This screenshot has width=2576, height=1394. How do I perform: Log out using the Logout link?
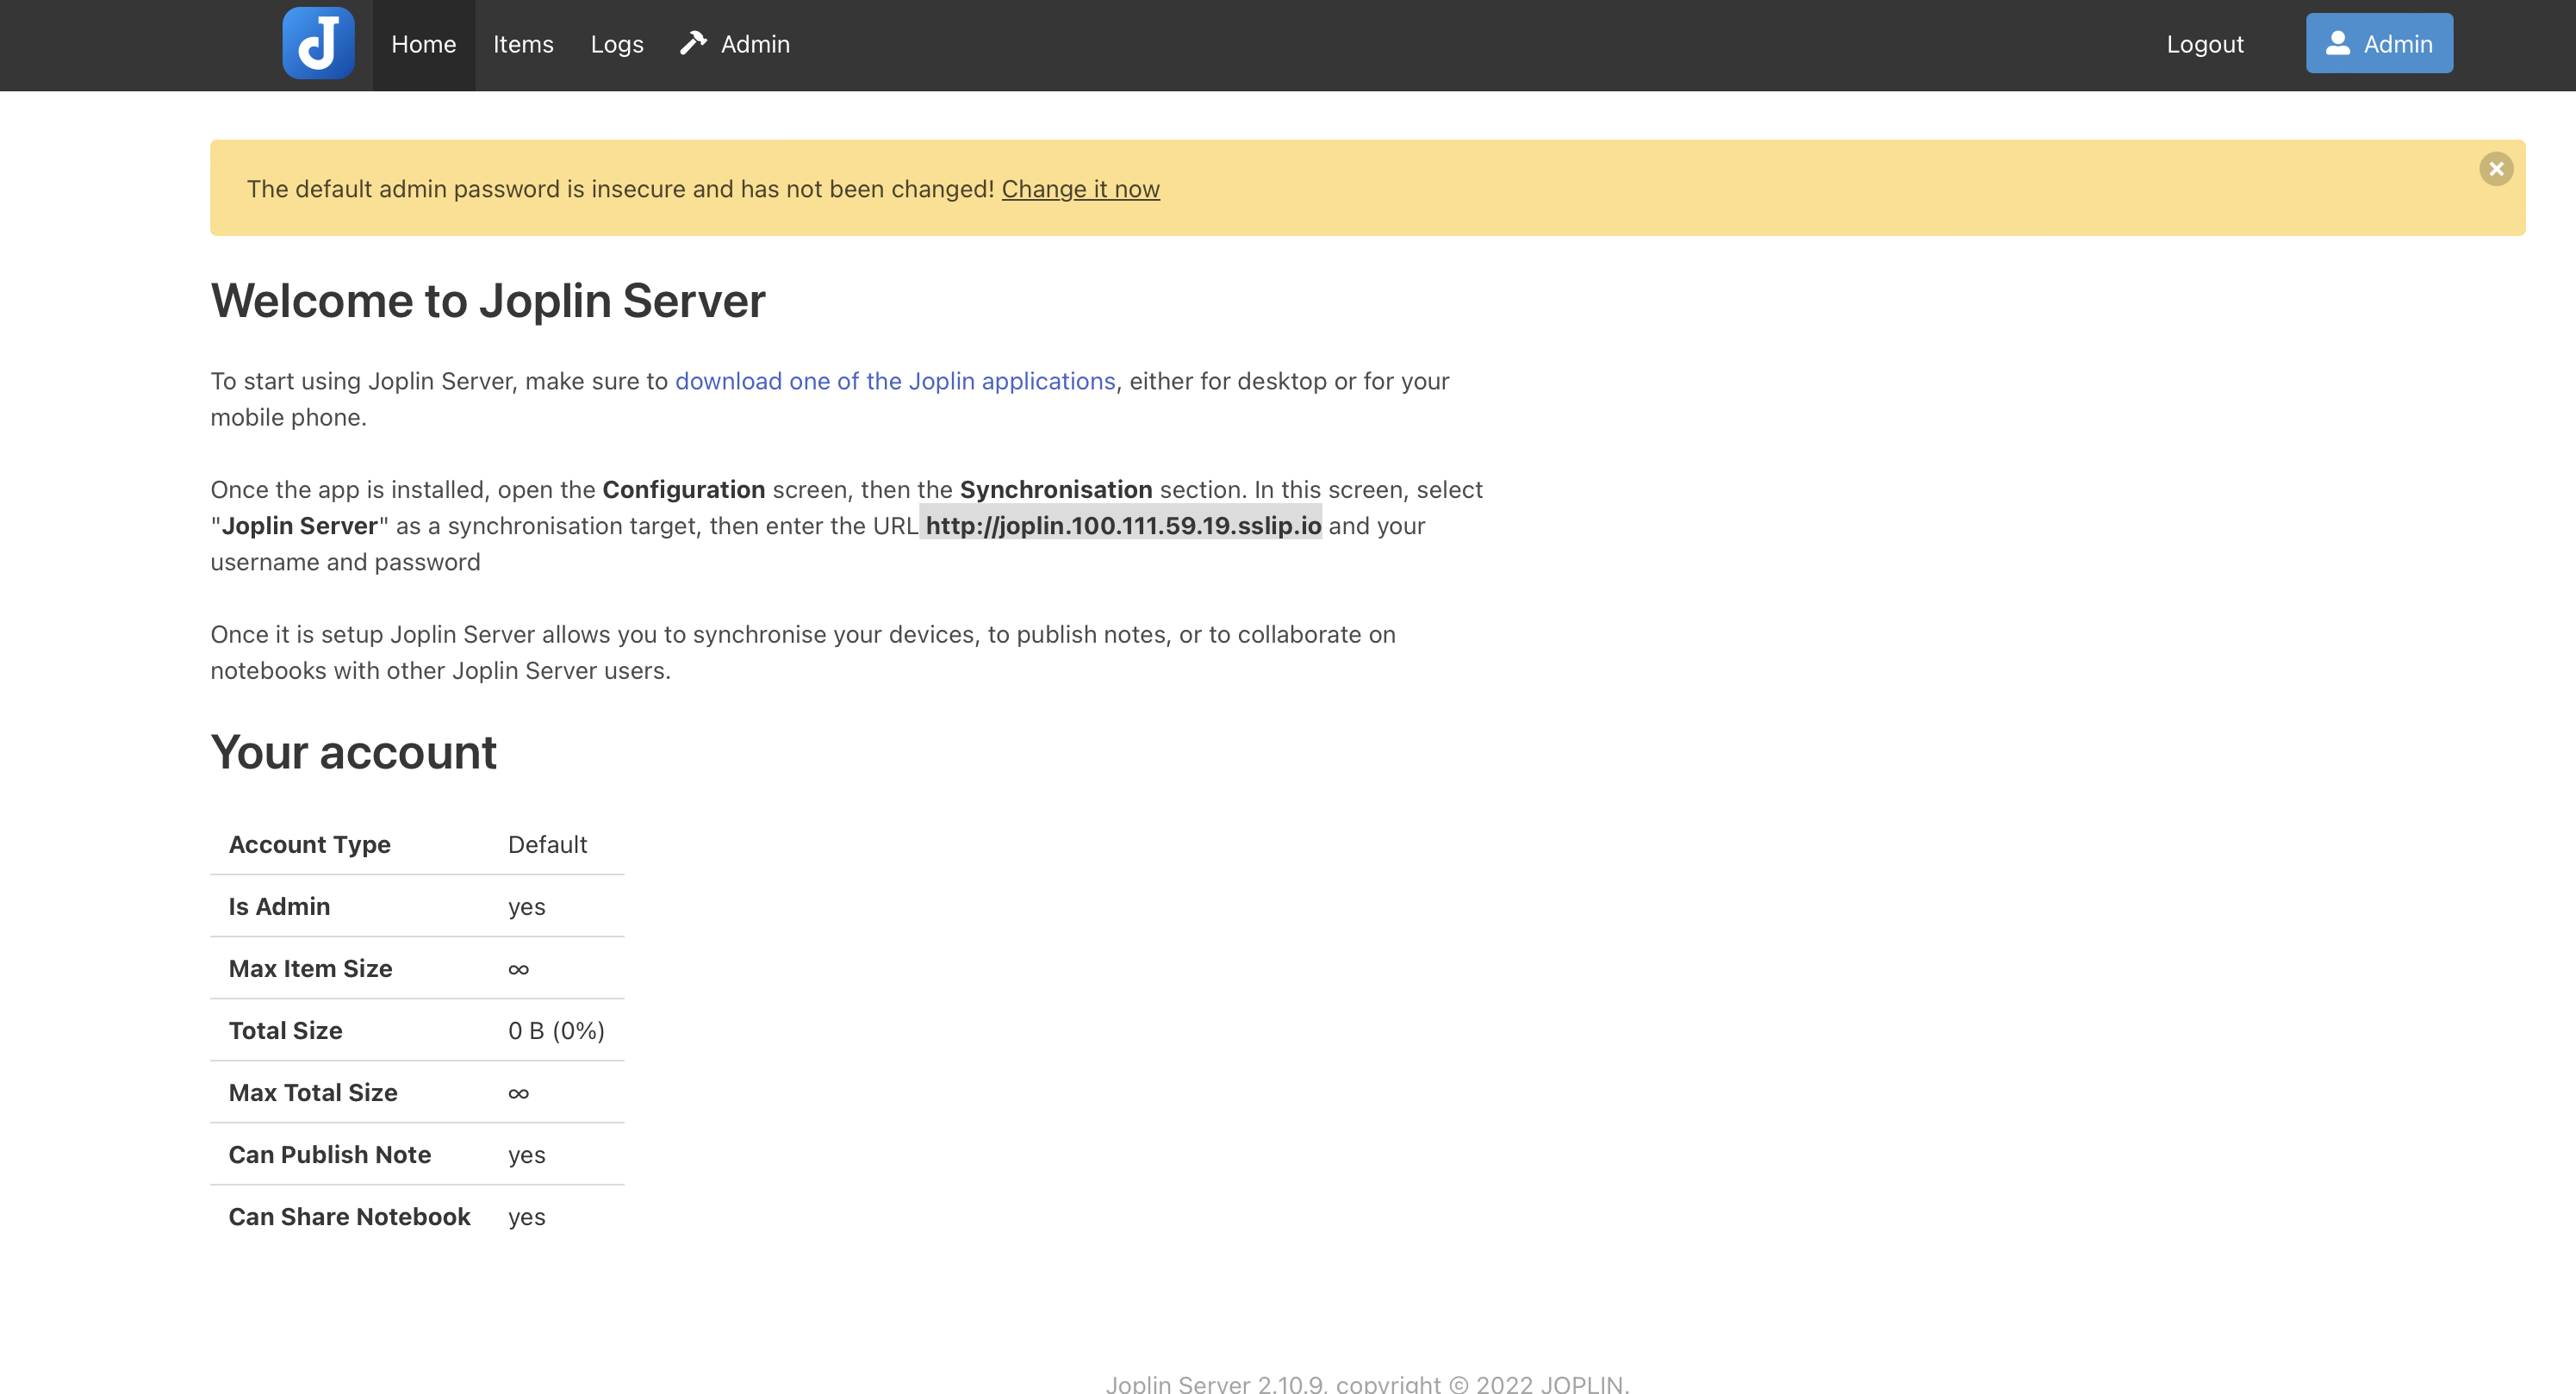(2205, 45)
